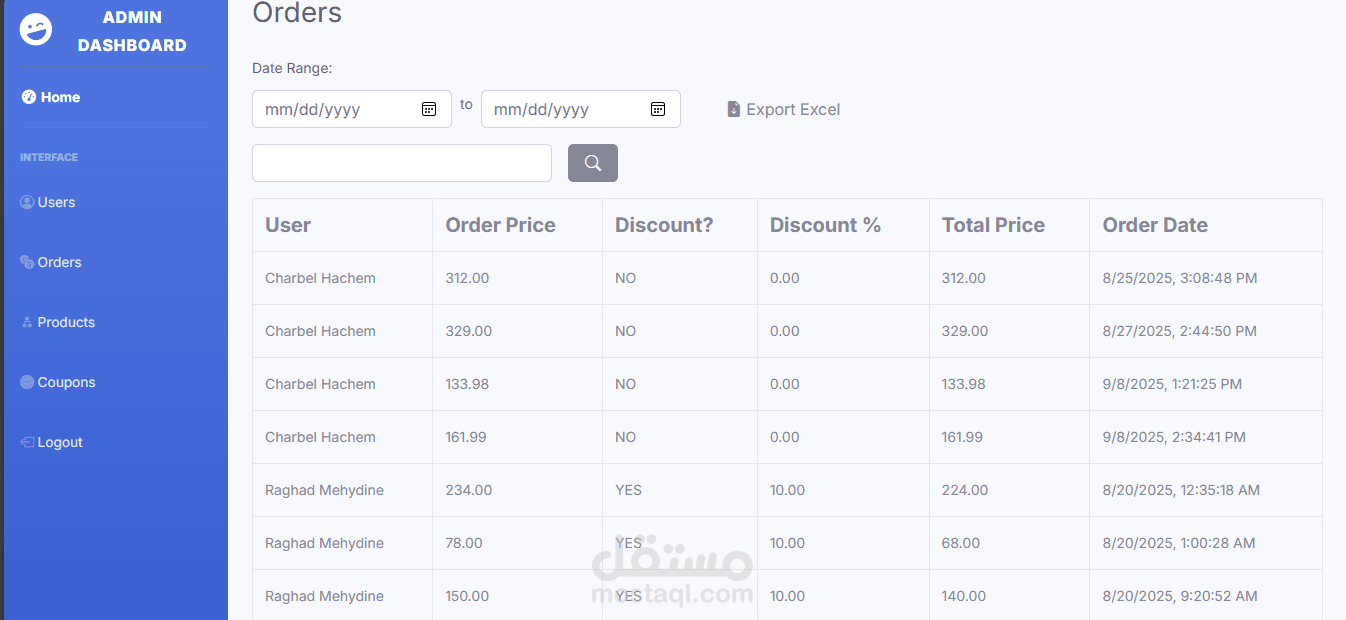Open the start date calendar picker
Viewport: 1346px width, 620px height.
coord(429,109)
